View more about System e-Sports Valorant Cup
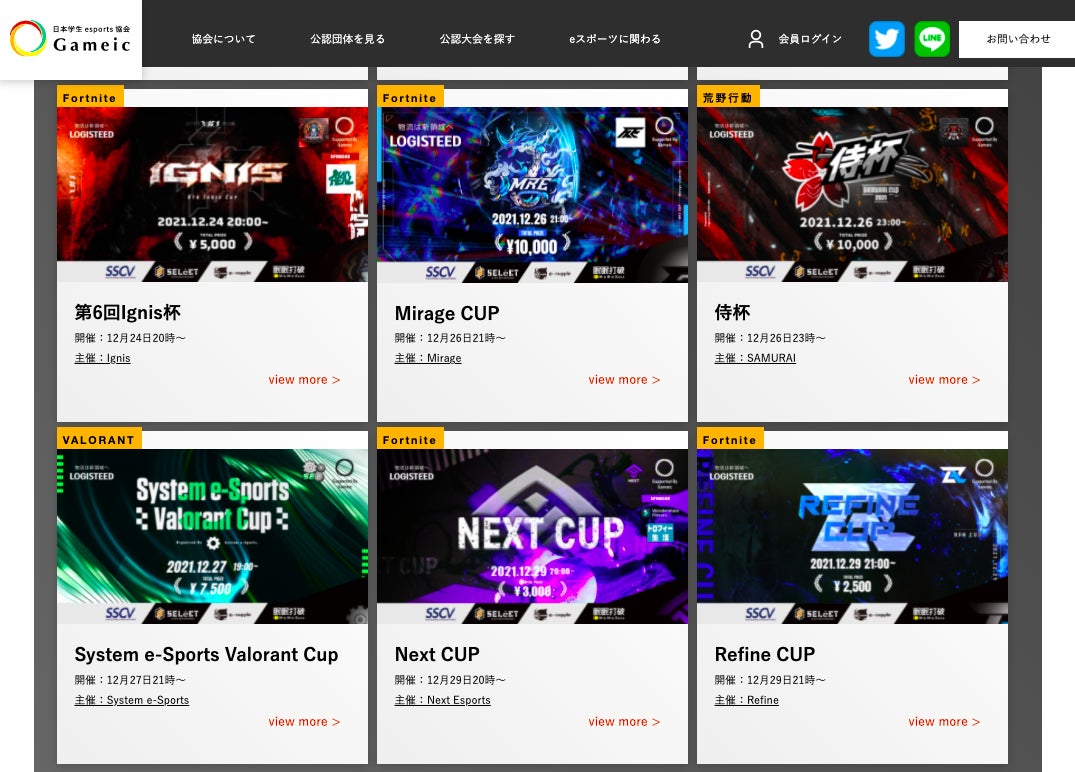This screenshot has width=1075, height=772. click(304, 722)
